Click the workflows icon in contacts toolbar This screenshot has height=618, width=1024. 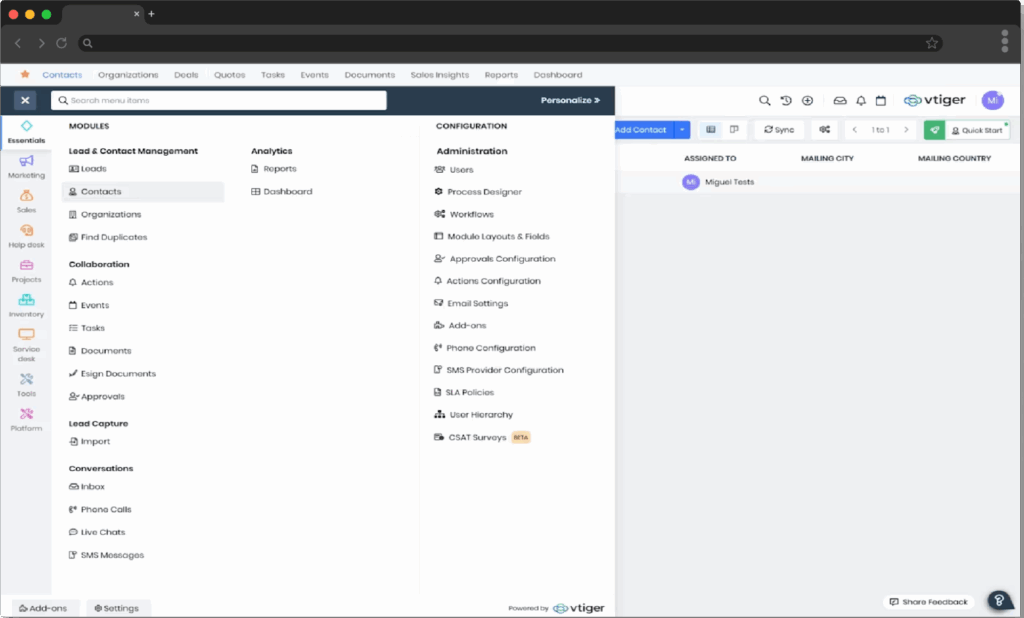(825, 129)
